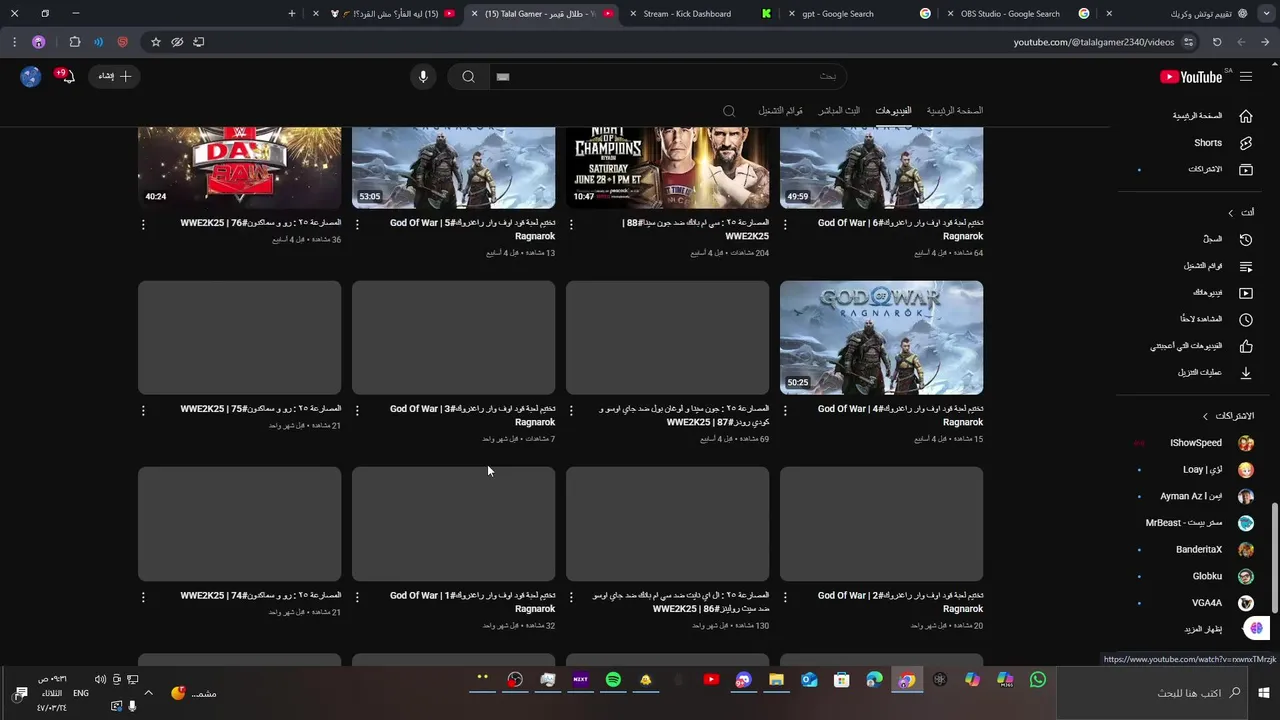Click the YouTube logo
This screenshot has height=720, width=1280.
coord(1193,77)
